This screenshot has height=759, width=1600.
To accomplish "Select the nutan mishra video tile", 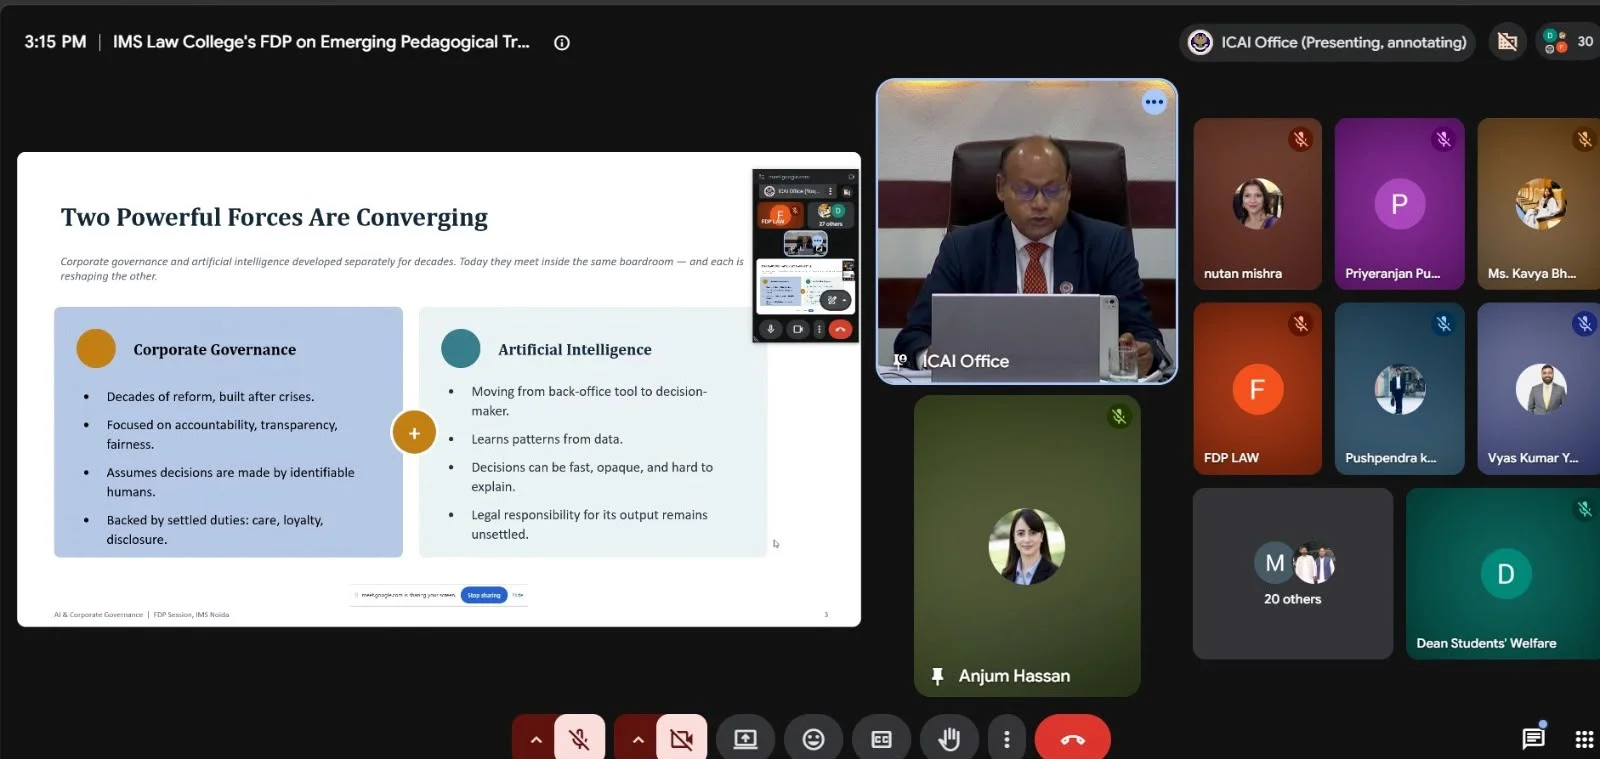I will click(x=1257, y=204).
